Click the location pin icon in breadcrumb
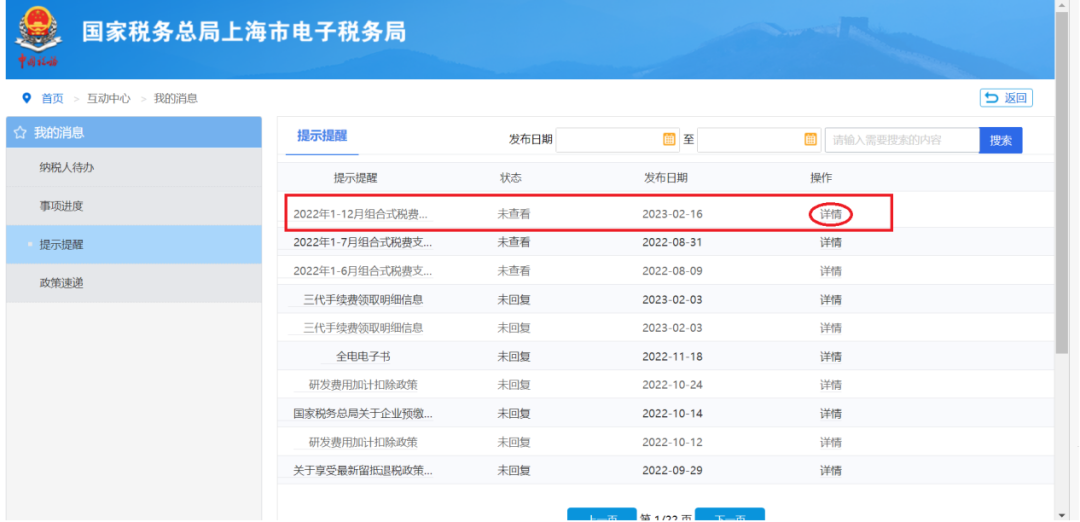This screenshot has height=522, width=1080. click(x=27, y=98)
